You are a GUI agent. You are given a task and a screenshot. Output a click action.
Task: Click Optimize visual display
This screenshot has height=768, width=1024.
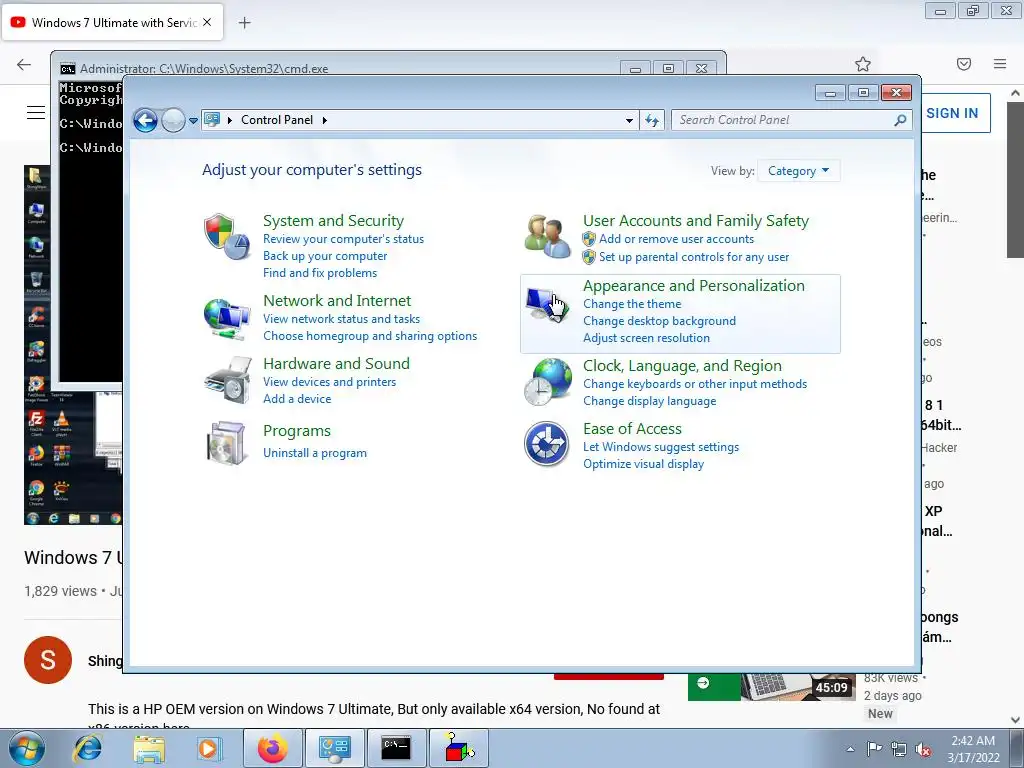point(643,464)
